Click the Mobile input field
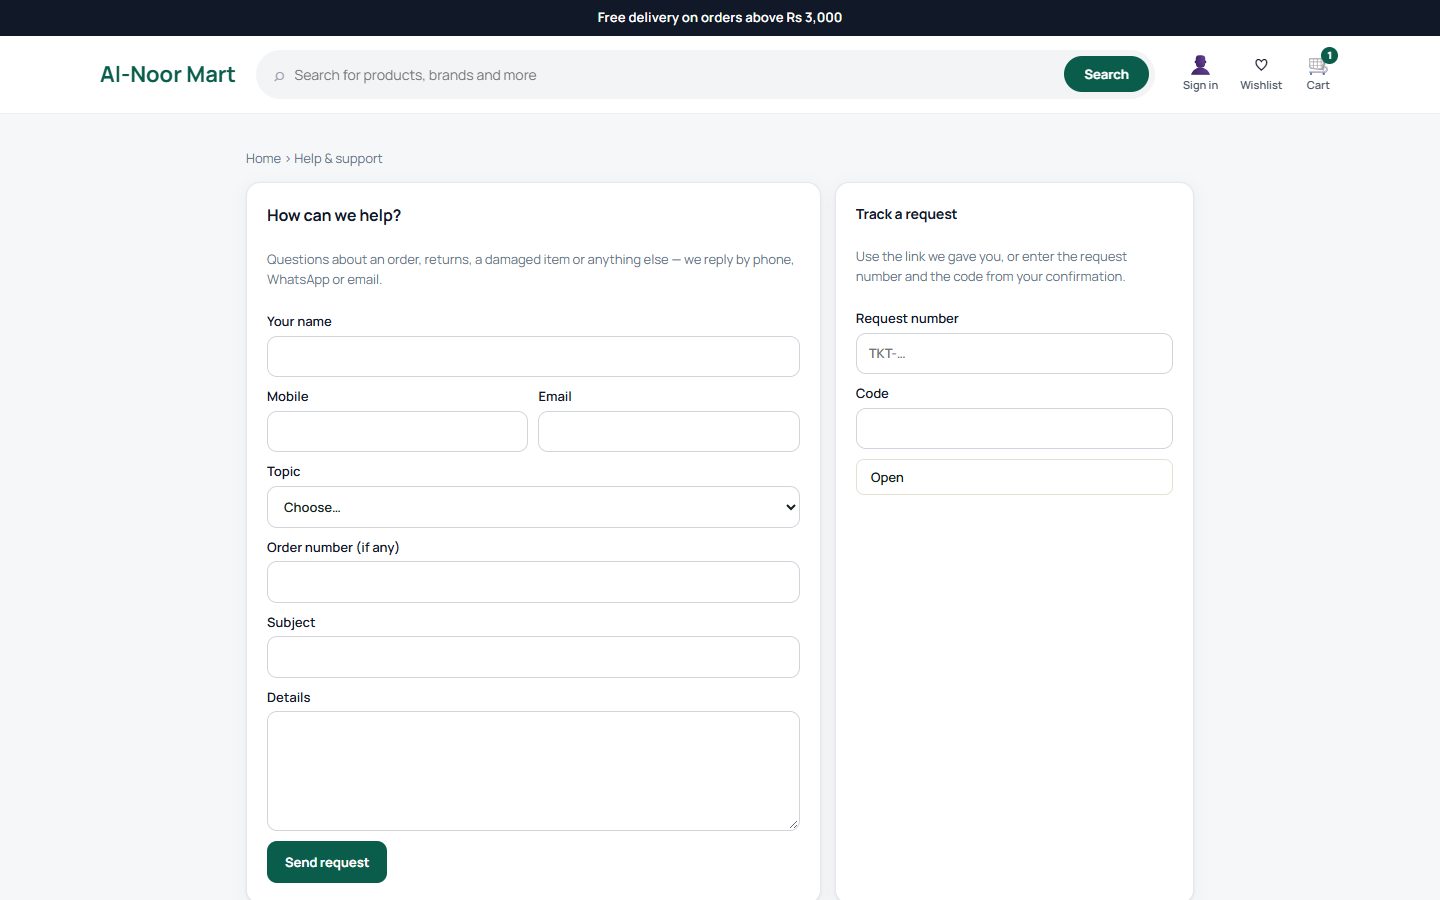Viewport: 1440px width, 900px height. (x=397, y=431)
